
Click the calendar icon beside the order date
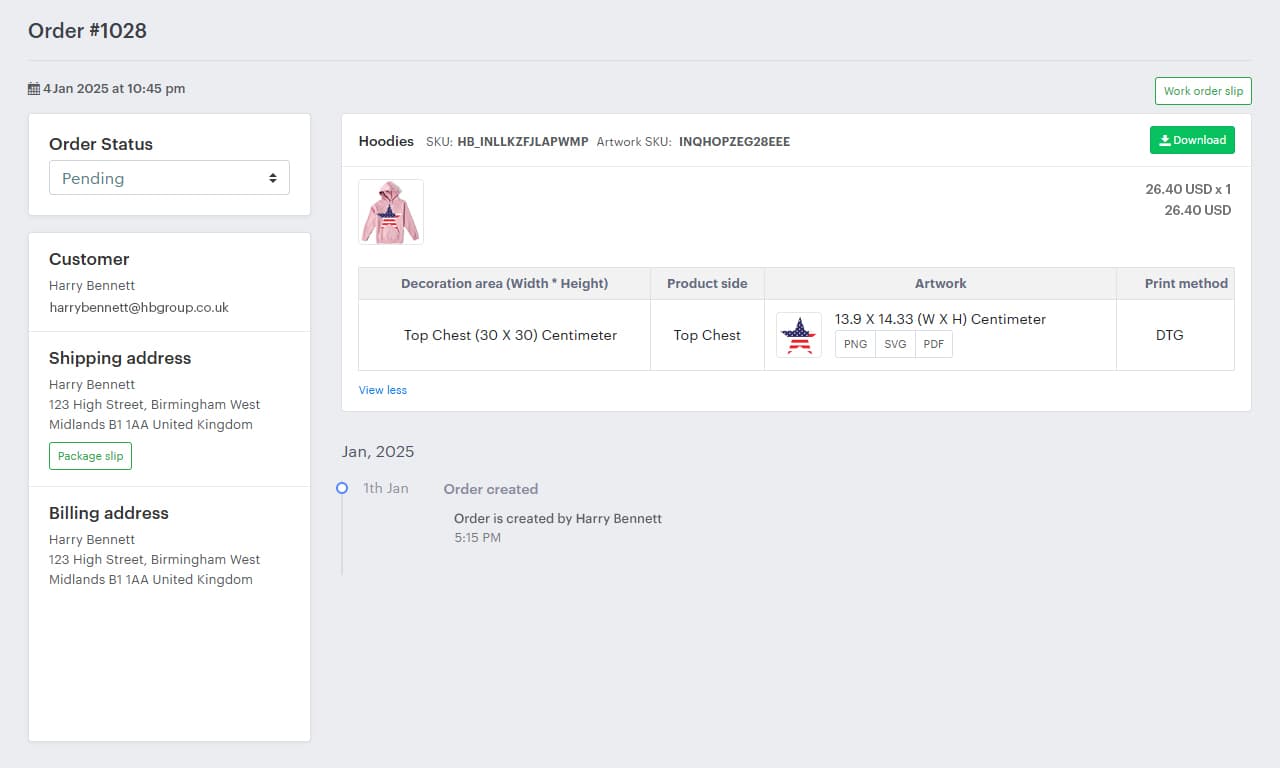(35, 87)
